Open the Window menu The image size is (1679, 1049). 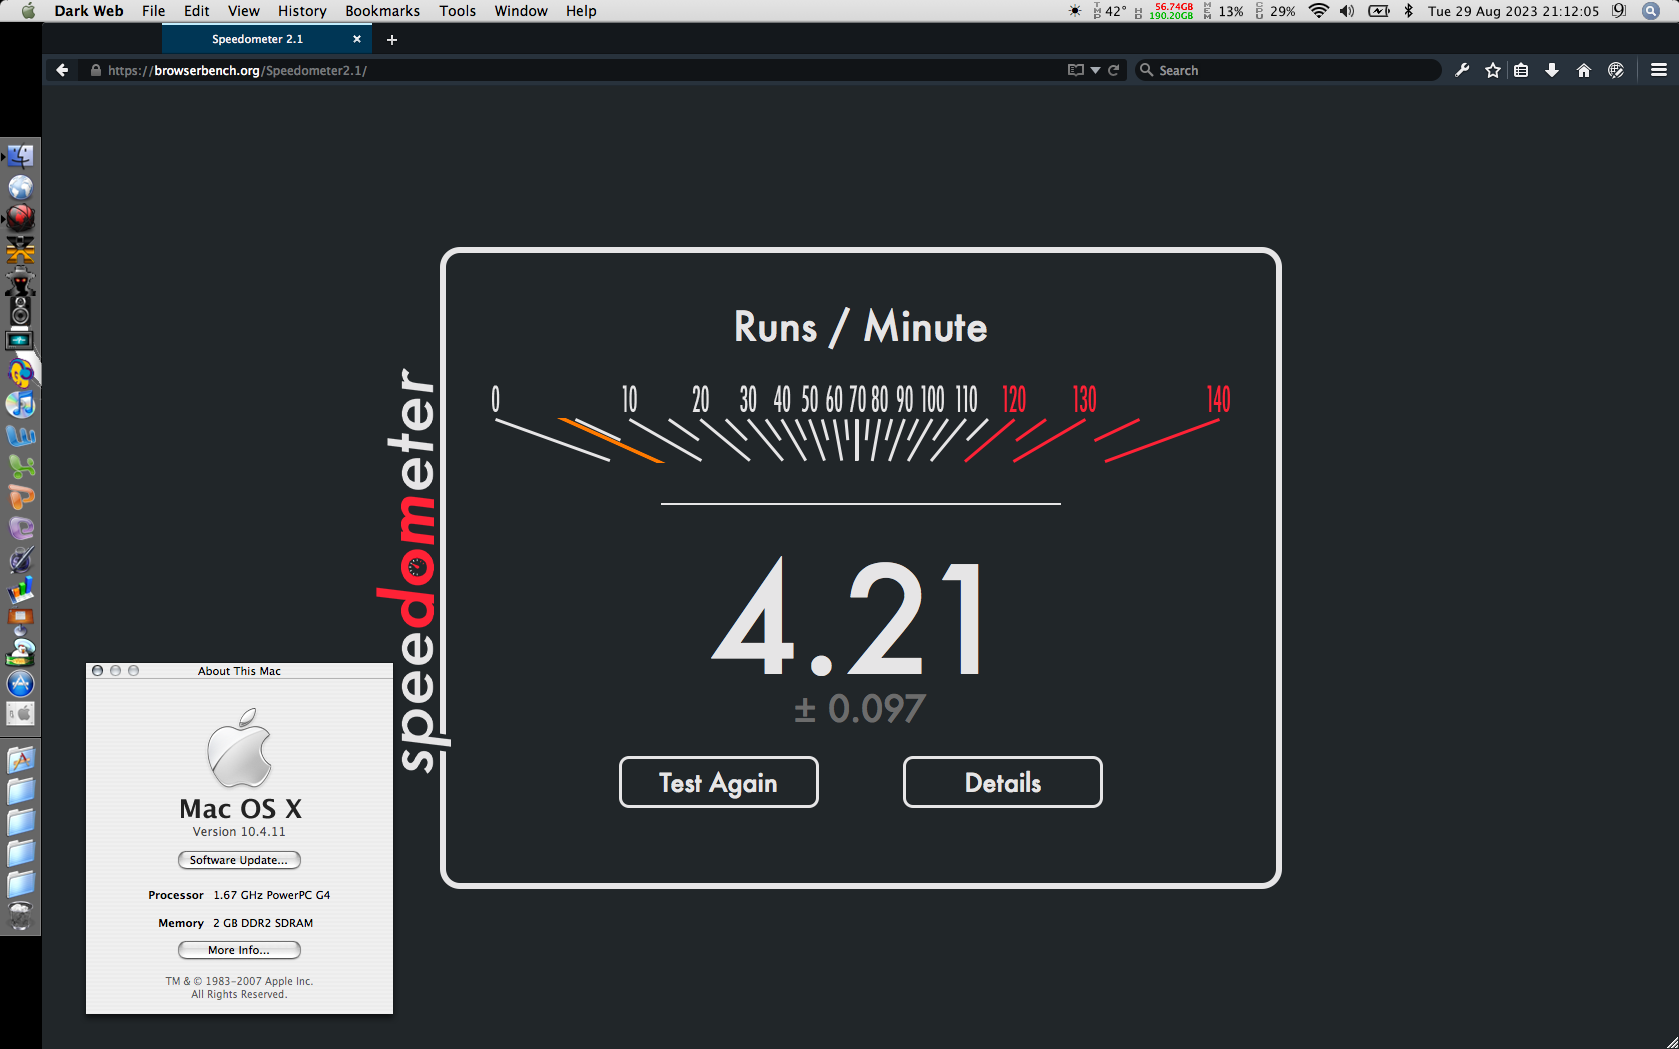[521, 11]
